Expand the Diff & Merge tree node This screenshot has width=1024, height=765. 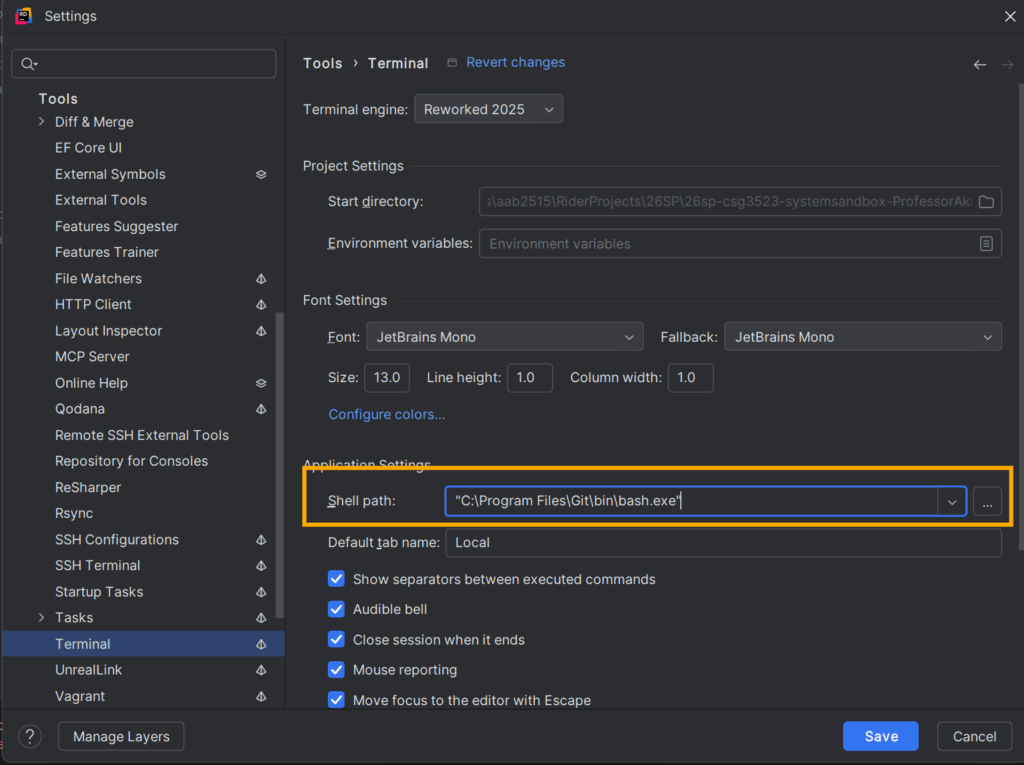[x=42, y=122]
